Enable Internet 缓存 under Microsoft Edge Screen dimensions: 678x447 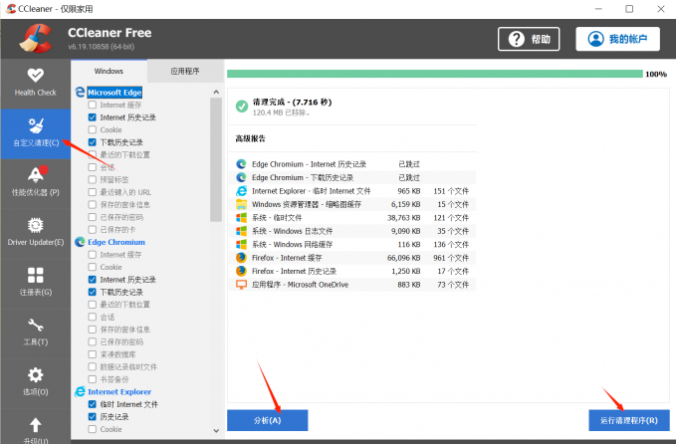point(92,105)
